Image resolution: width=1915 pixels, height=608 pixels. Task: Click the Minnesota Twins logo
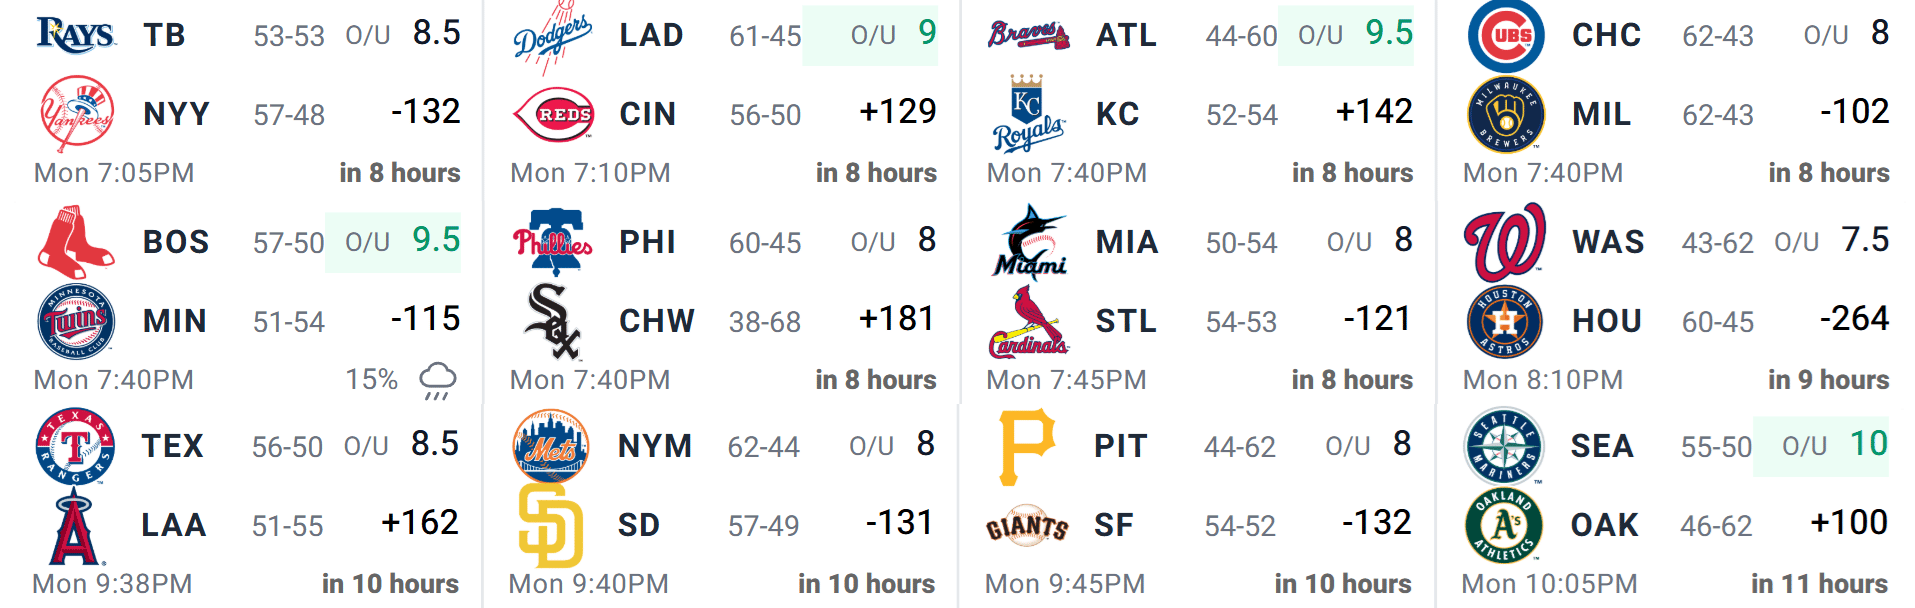pyautogui.click(x=76, y=322)
